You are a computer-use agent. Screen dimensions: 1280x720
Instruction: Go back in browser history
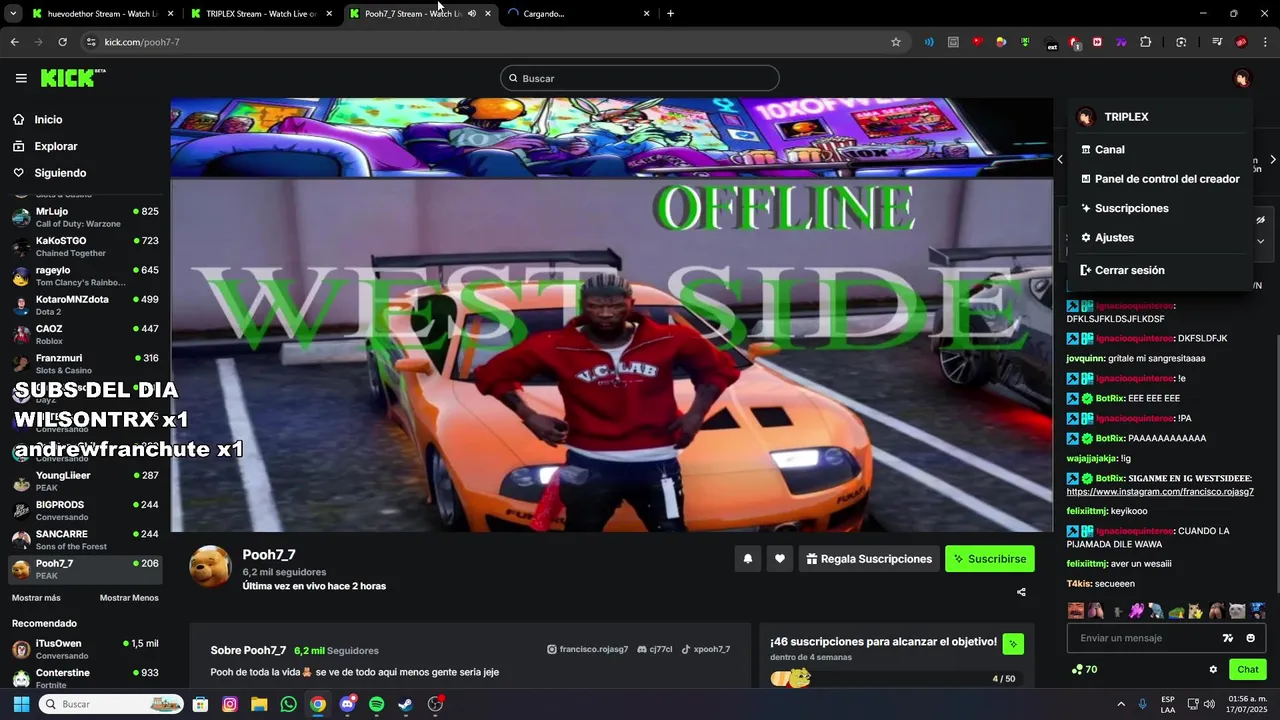14,42
